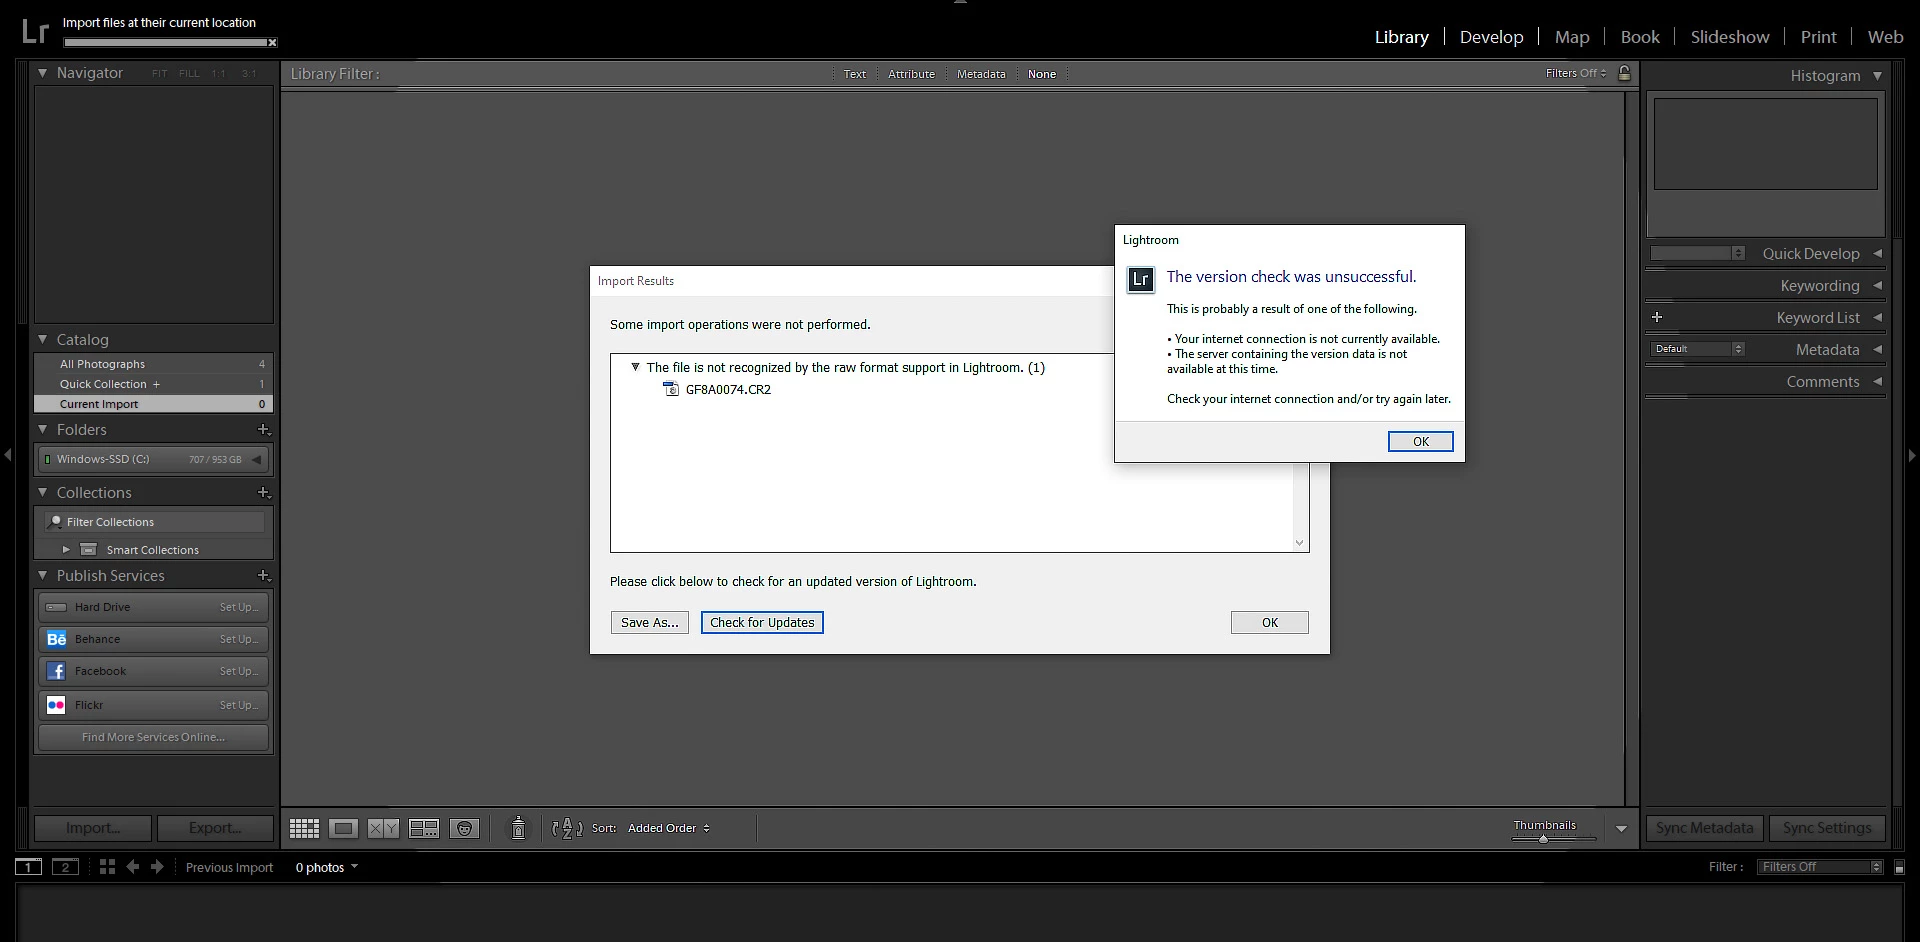Click the Behance publish service icon

(56, 639)
